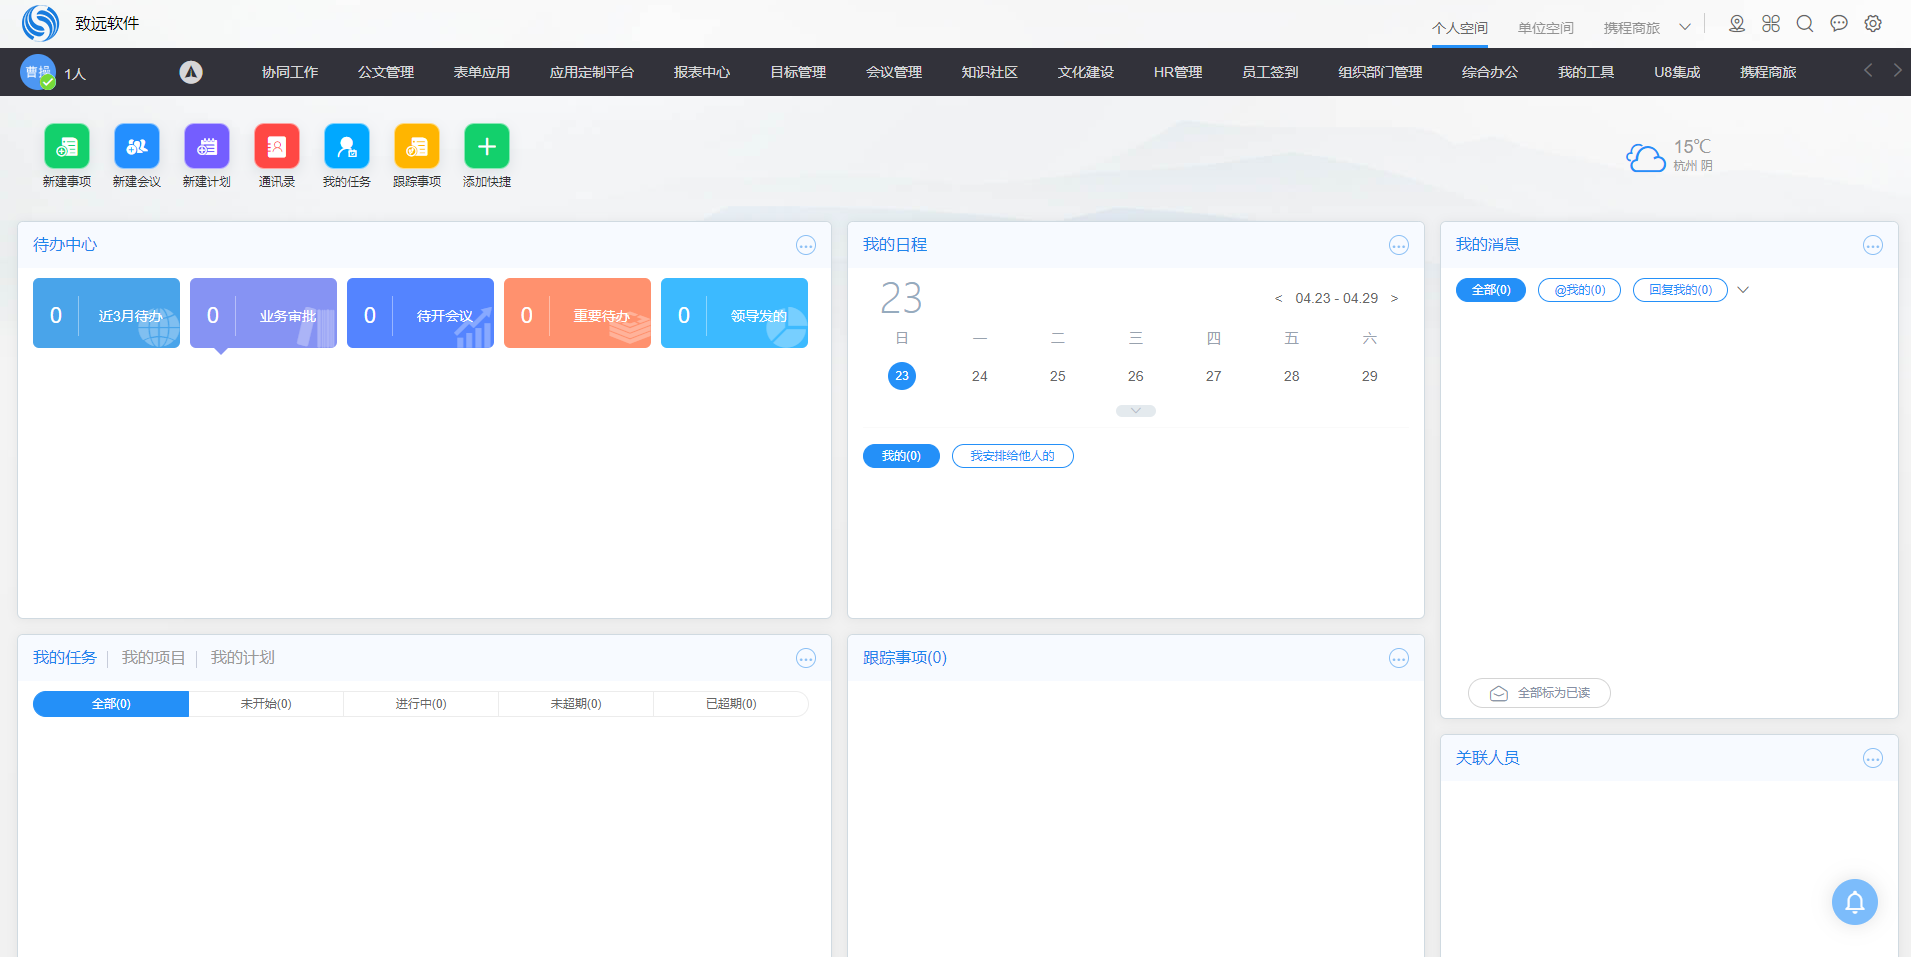Viewport: 1911px width, 957px height.
Task: Select date 26 in calendar
Action: coord(1136,376)
